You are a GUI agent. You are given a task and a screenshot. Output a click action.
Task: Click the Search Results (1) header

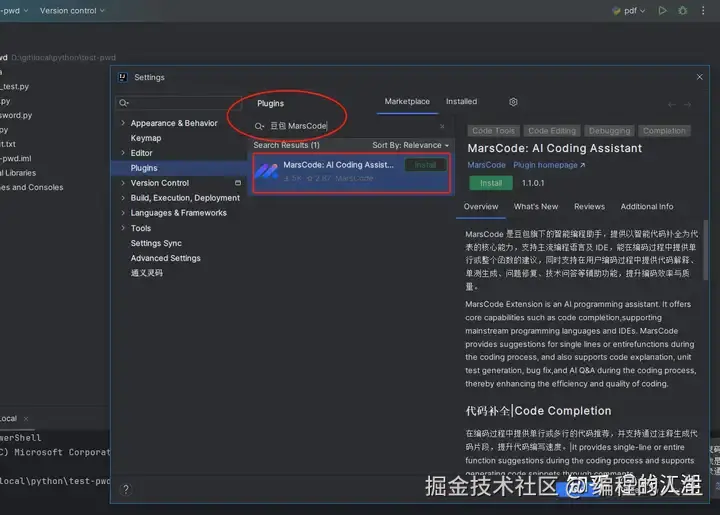[x=286, y=145]
